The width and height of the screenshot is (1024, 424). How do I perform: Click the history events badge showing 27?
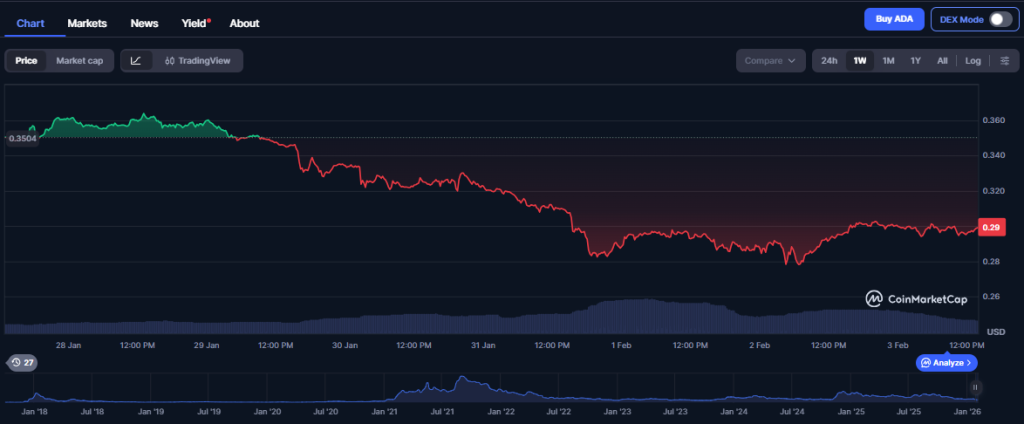[21, 362]
